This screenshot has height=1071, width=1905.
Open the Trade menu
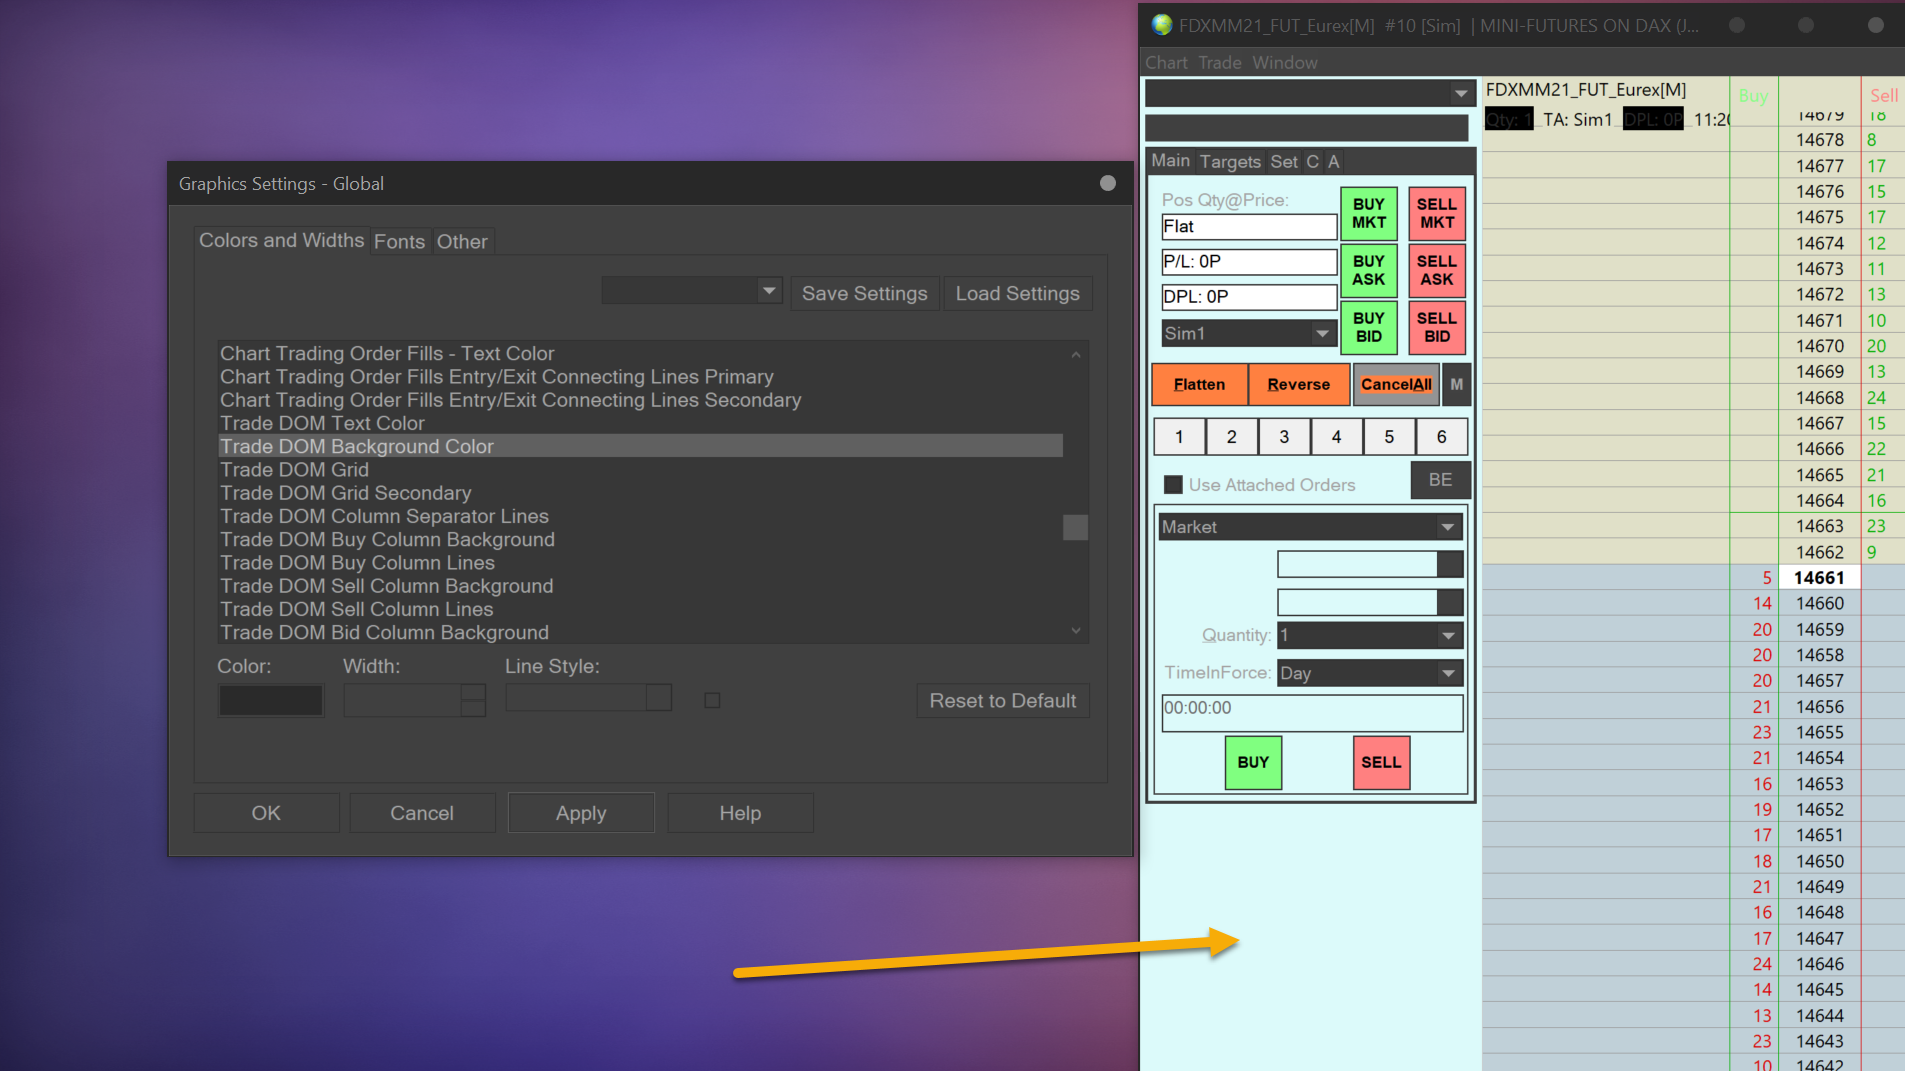(x=1220, y=62)
